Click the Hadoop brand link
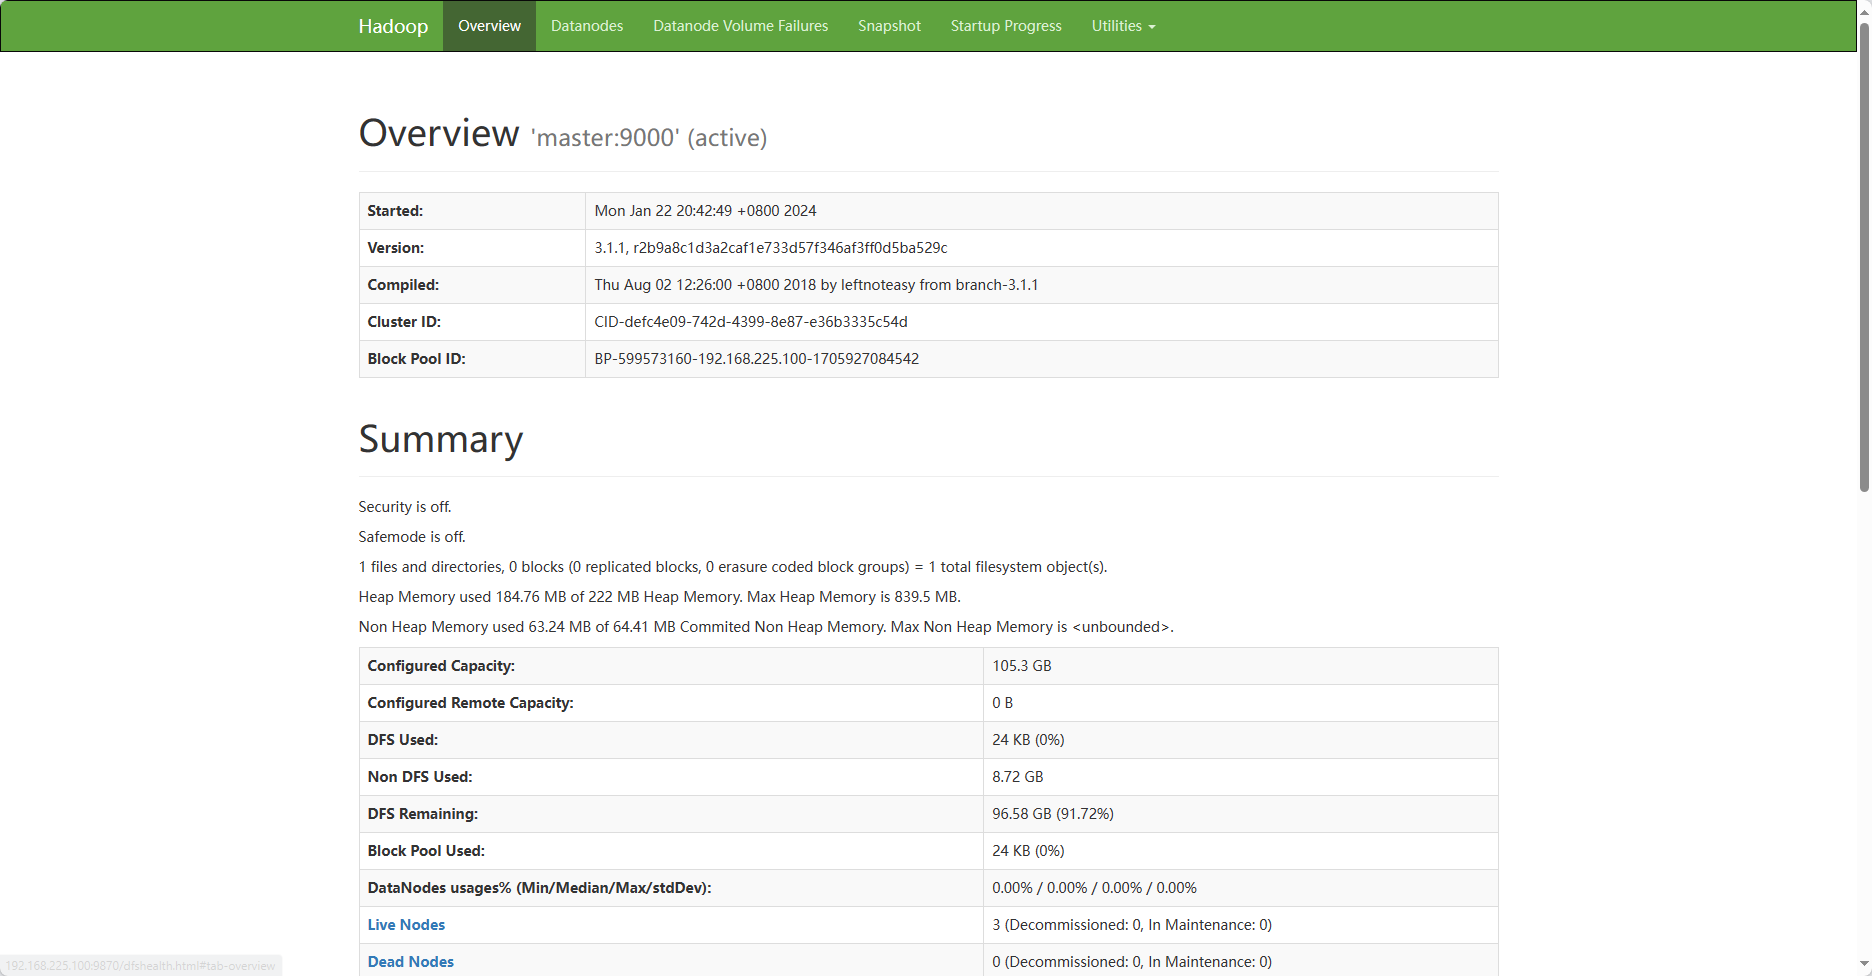1872x976 pixels. point(393,26)
